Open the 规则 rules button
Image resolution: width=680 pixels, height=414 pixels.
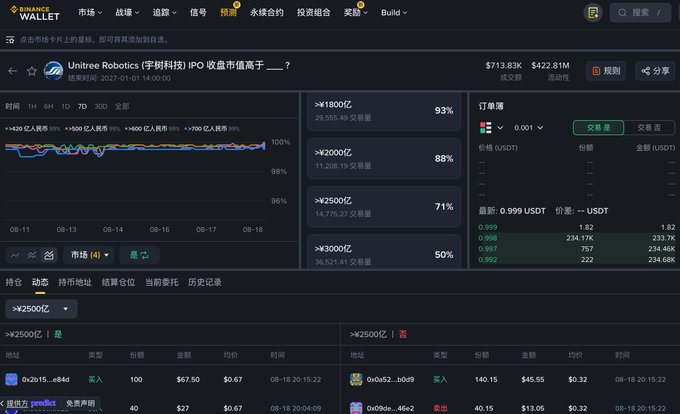(606, 71)
